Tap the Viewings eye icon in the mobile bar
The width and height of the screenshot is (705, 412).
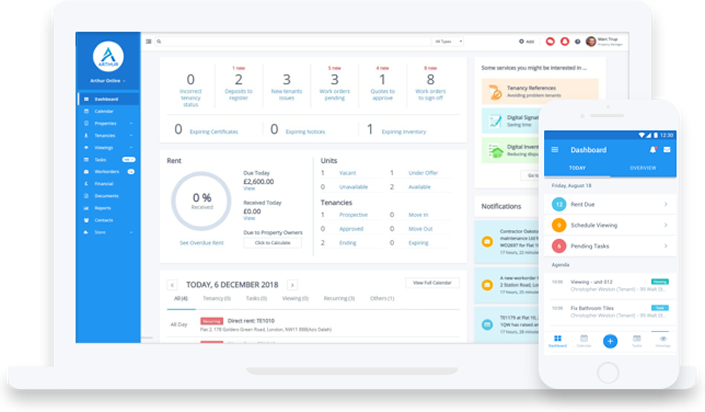click(663, 340)
